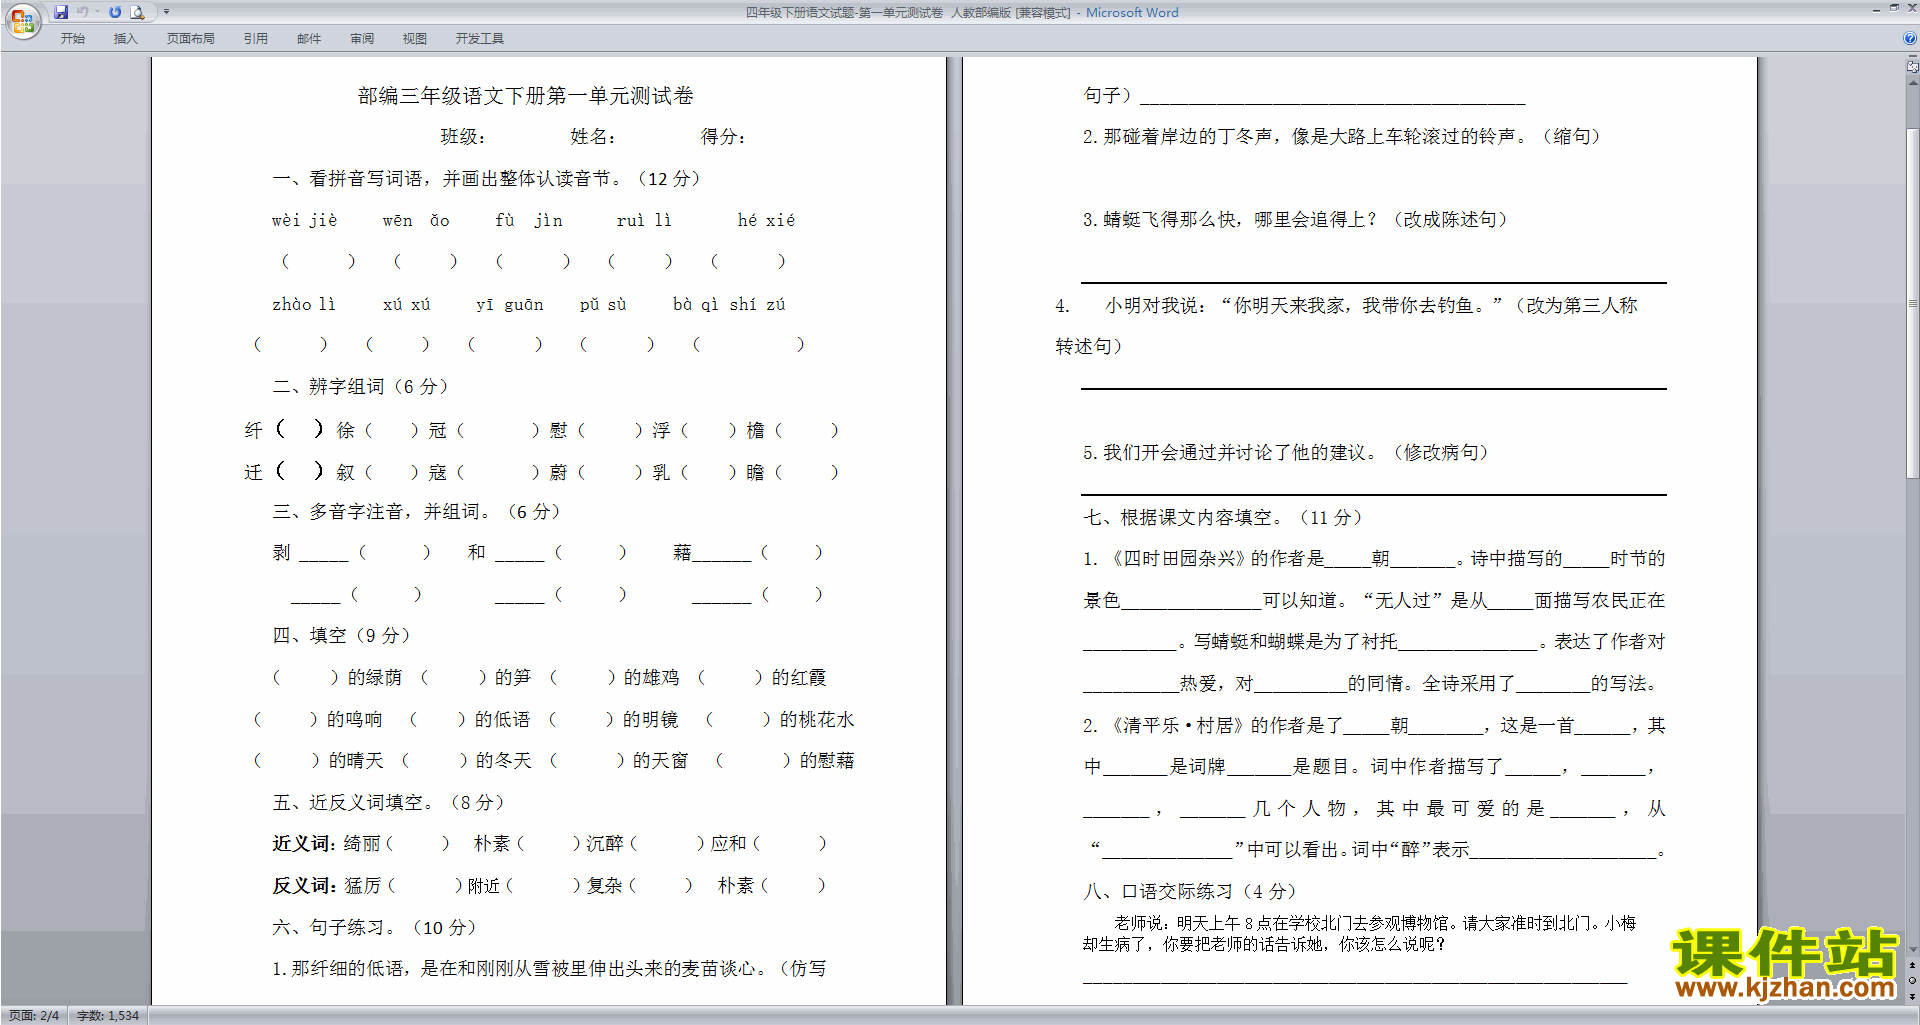1920x1025 pixels.
Task: Open Print Preview from quick access toolbar
Action: tap(138, 12)
